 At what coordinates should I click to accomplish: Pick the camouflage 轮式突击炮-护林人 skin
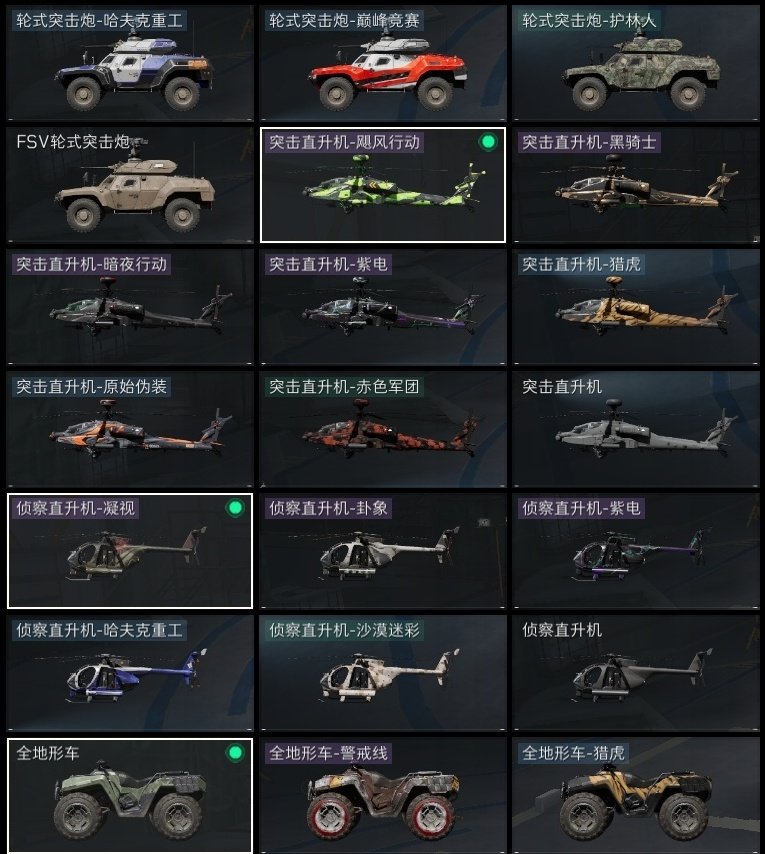tap(636, 63)
